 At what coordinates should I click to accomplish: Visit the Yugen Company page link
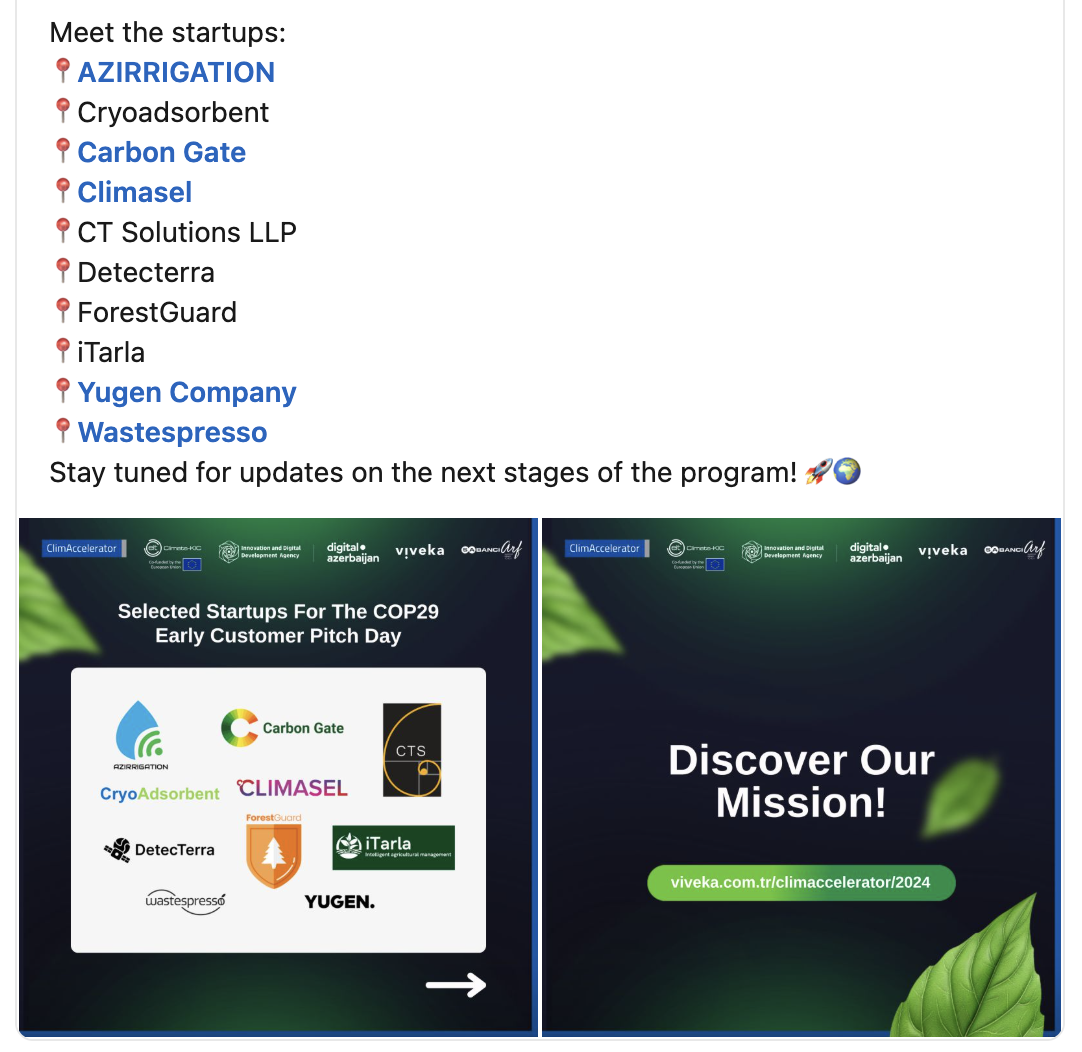click(x=187, y=393)
